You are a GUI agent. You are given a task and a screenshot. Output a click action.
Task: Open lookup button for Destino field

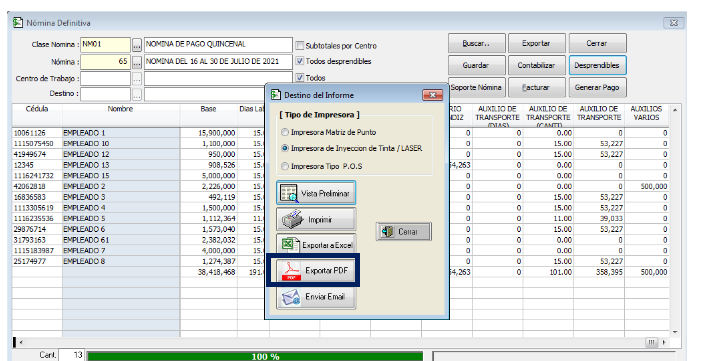(x=137, y=94)
